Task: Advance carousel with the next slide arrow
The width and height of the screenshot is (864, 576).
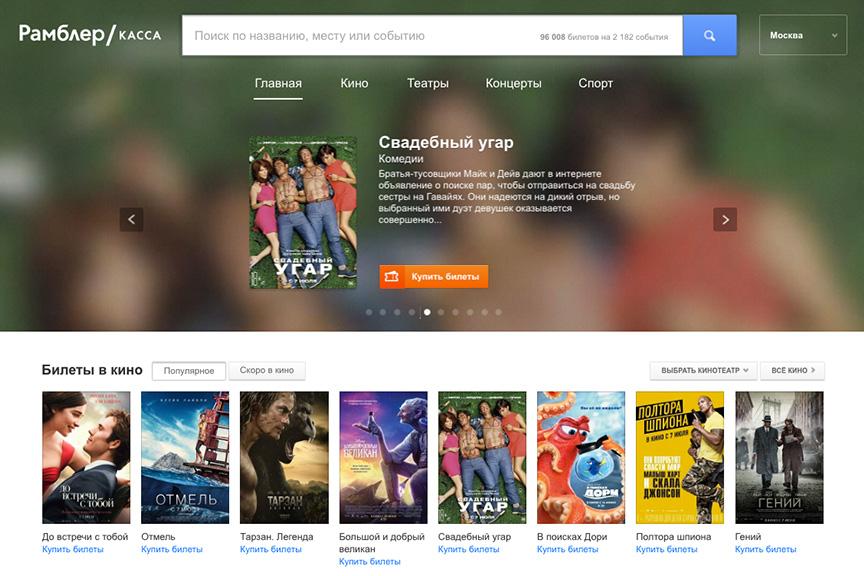Action: tap(725, 219)
